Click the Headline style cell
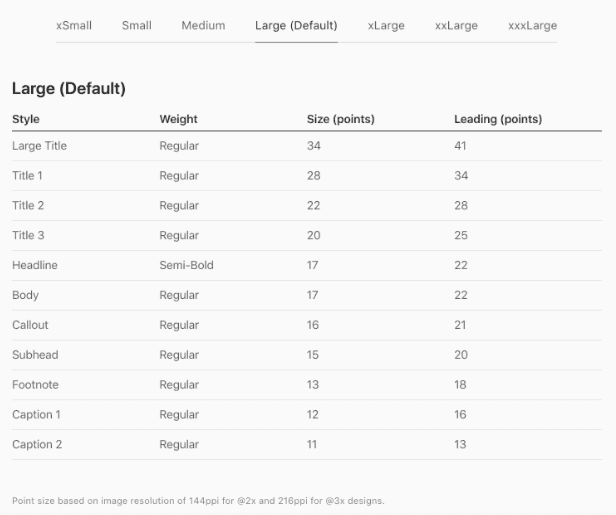Image resolution: width=616 pixels, height=515 pixels. click(x=35, y=265)
